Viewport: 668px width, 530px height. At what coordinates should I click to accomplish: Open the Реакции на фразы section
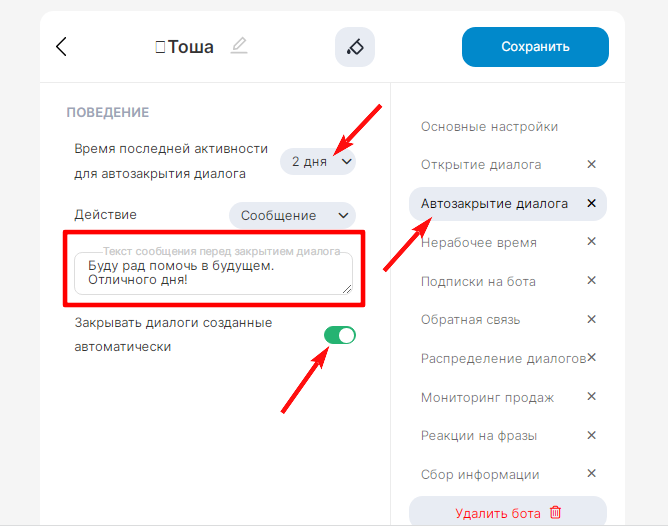[479, 436]
